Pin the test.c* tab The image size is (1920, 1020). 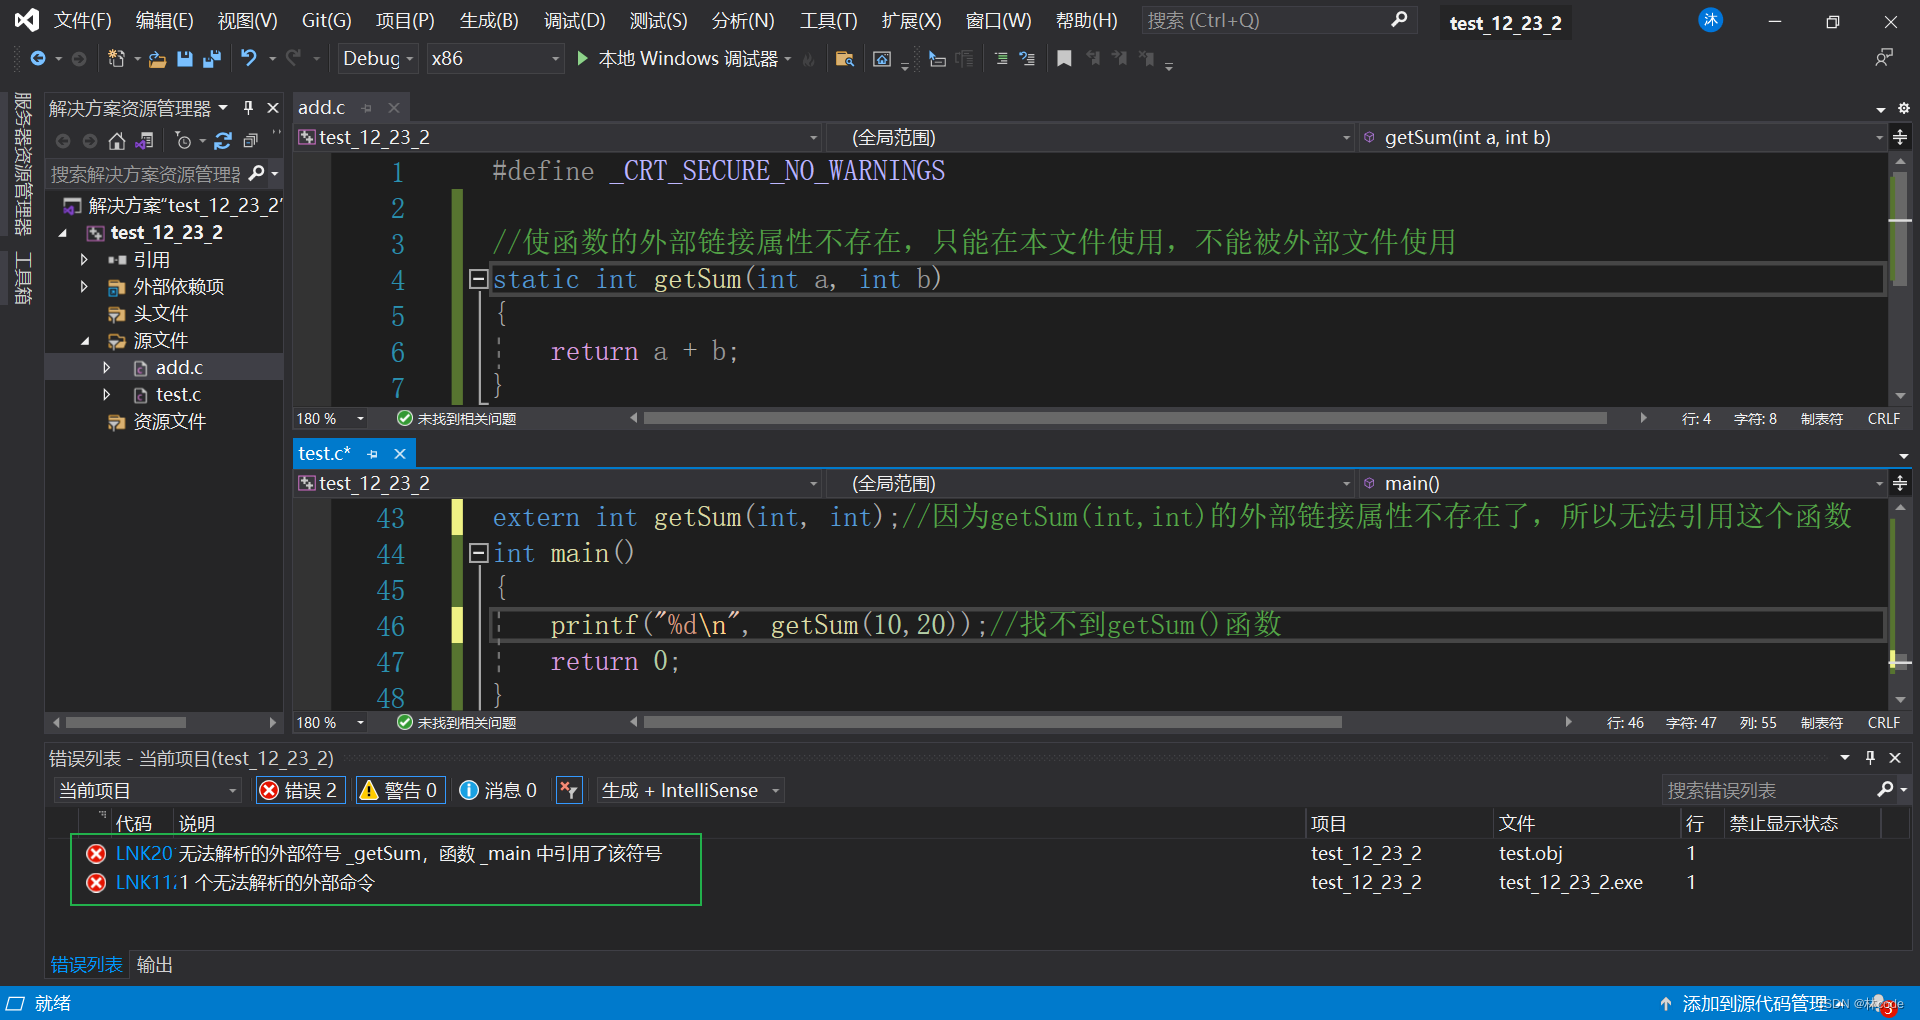pyautogui.click(x=372, y=454)
